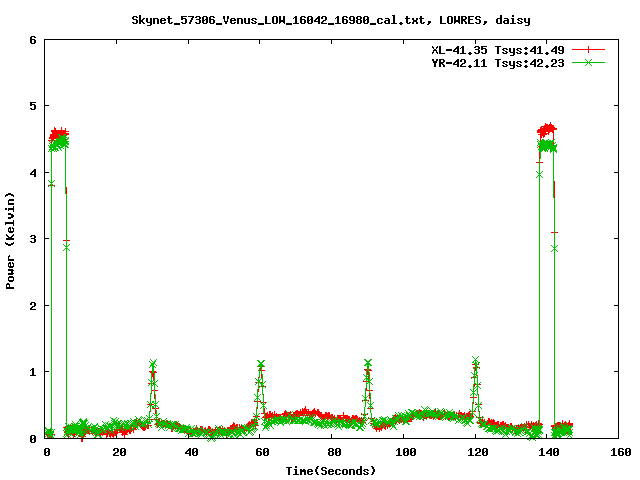The width and height of the screenshot is (640, 480).
Task: Click the signal peak near 90 seconds
Action: pyautogui.click(x=368, y=364)
